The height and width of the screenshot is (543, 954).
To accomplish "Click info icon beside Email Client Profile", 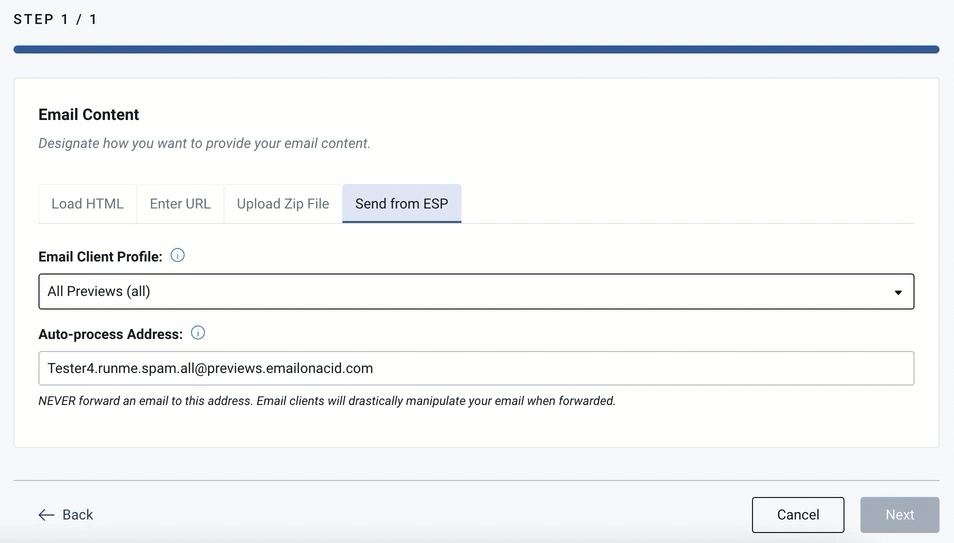I will 177,256.
